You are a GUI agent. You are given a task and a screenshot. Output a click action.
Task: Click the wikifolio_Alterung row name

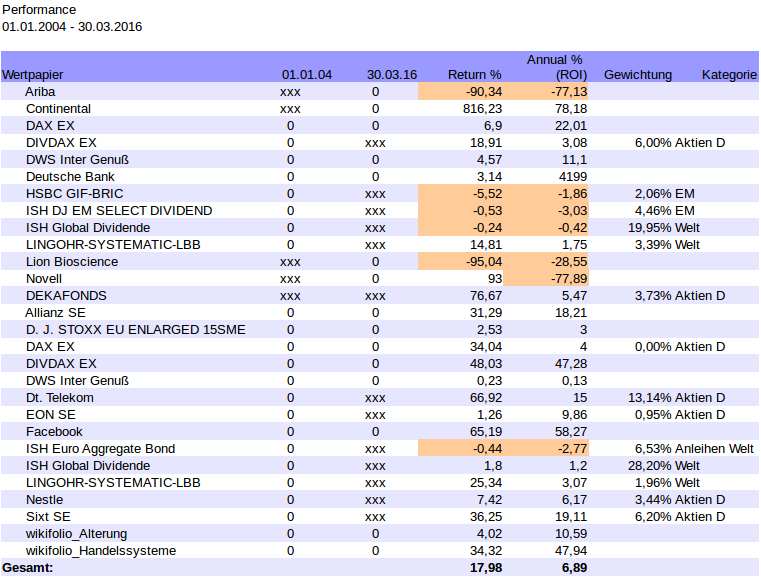(x=76, y=534)
